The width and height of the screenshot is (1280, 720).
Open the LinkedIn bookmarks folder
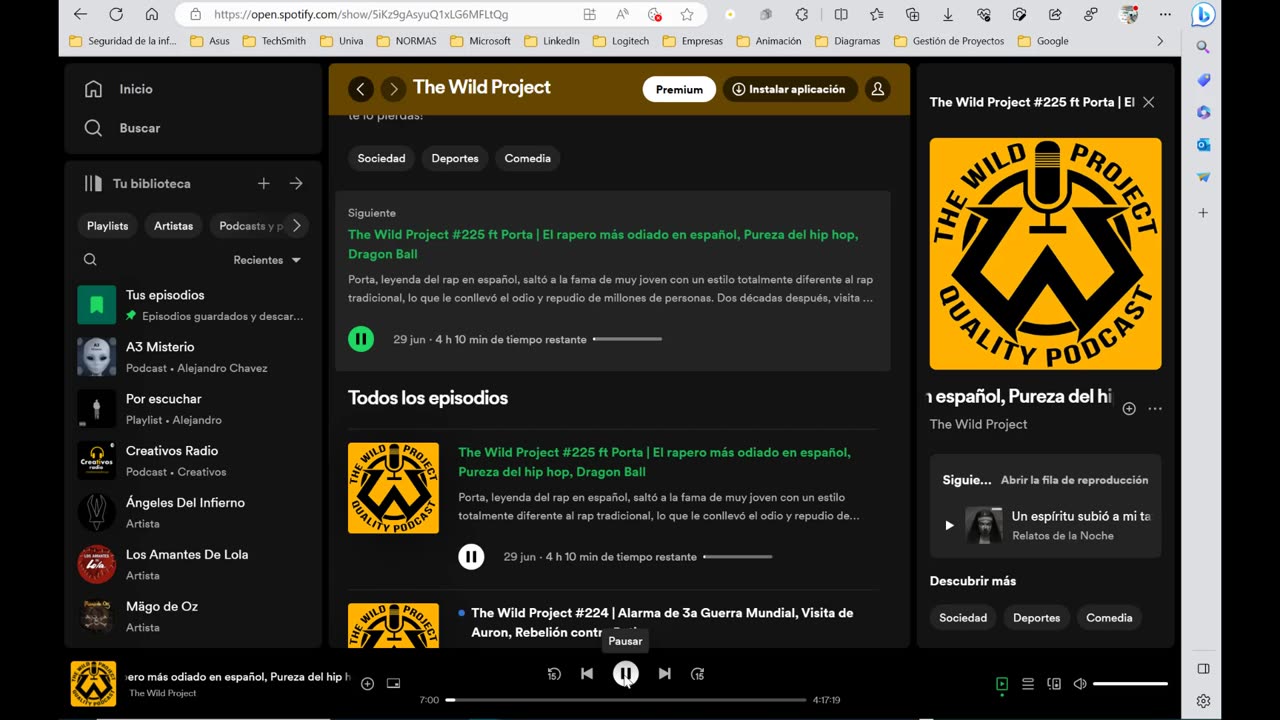pos(552,41)
